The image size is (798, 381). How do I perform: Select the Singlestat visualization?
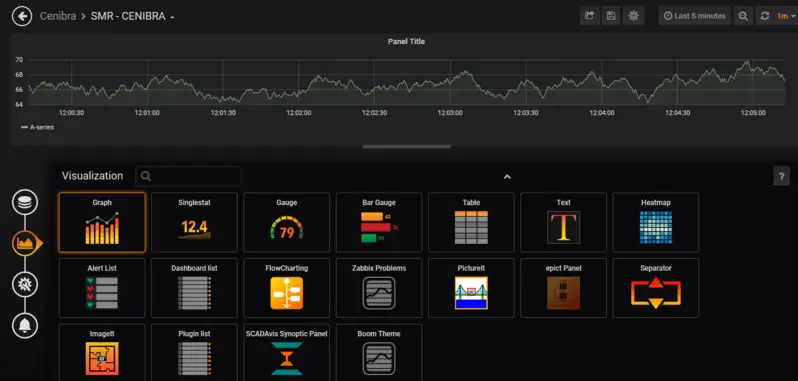[x=194, y=222]
